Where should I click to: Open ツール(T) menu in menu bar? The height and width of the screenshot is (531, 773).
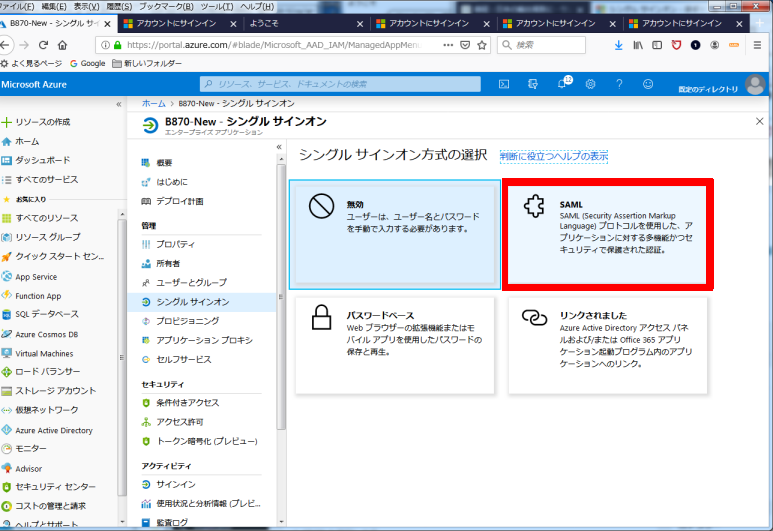(217, 6)
